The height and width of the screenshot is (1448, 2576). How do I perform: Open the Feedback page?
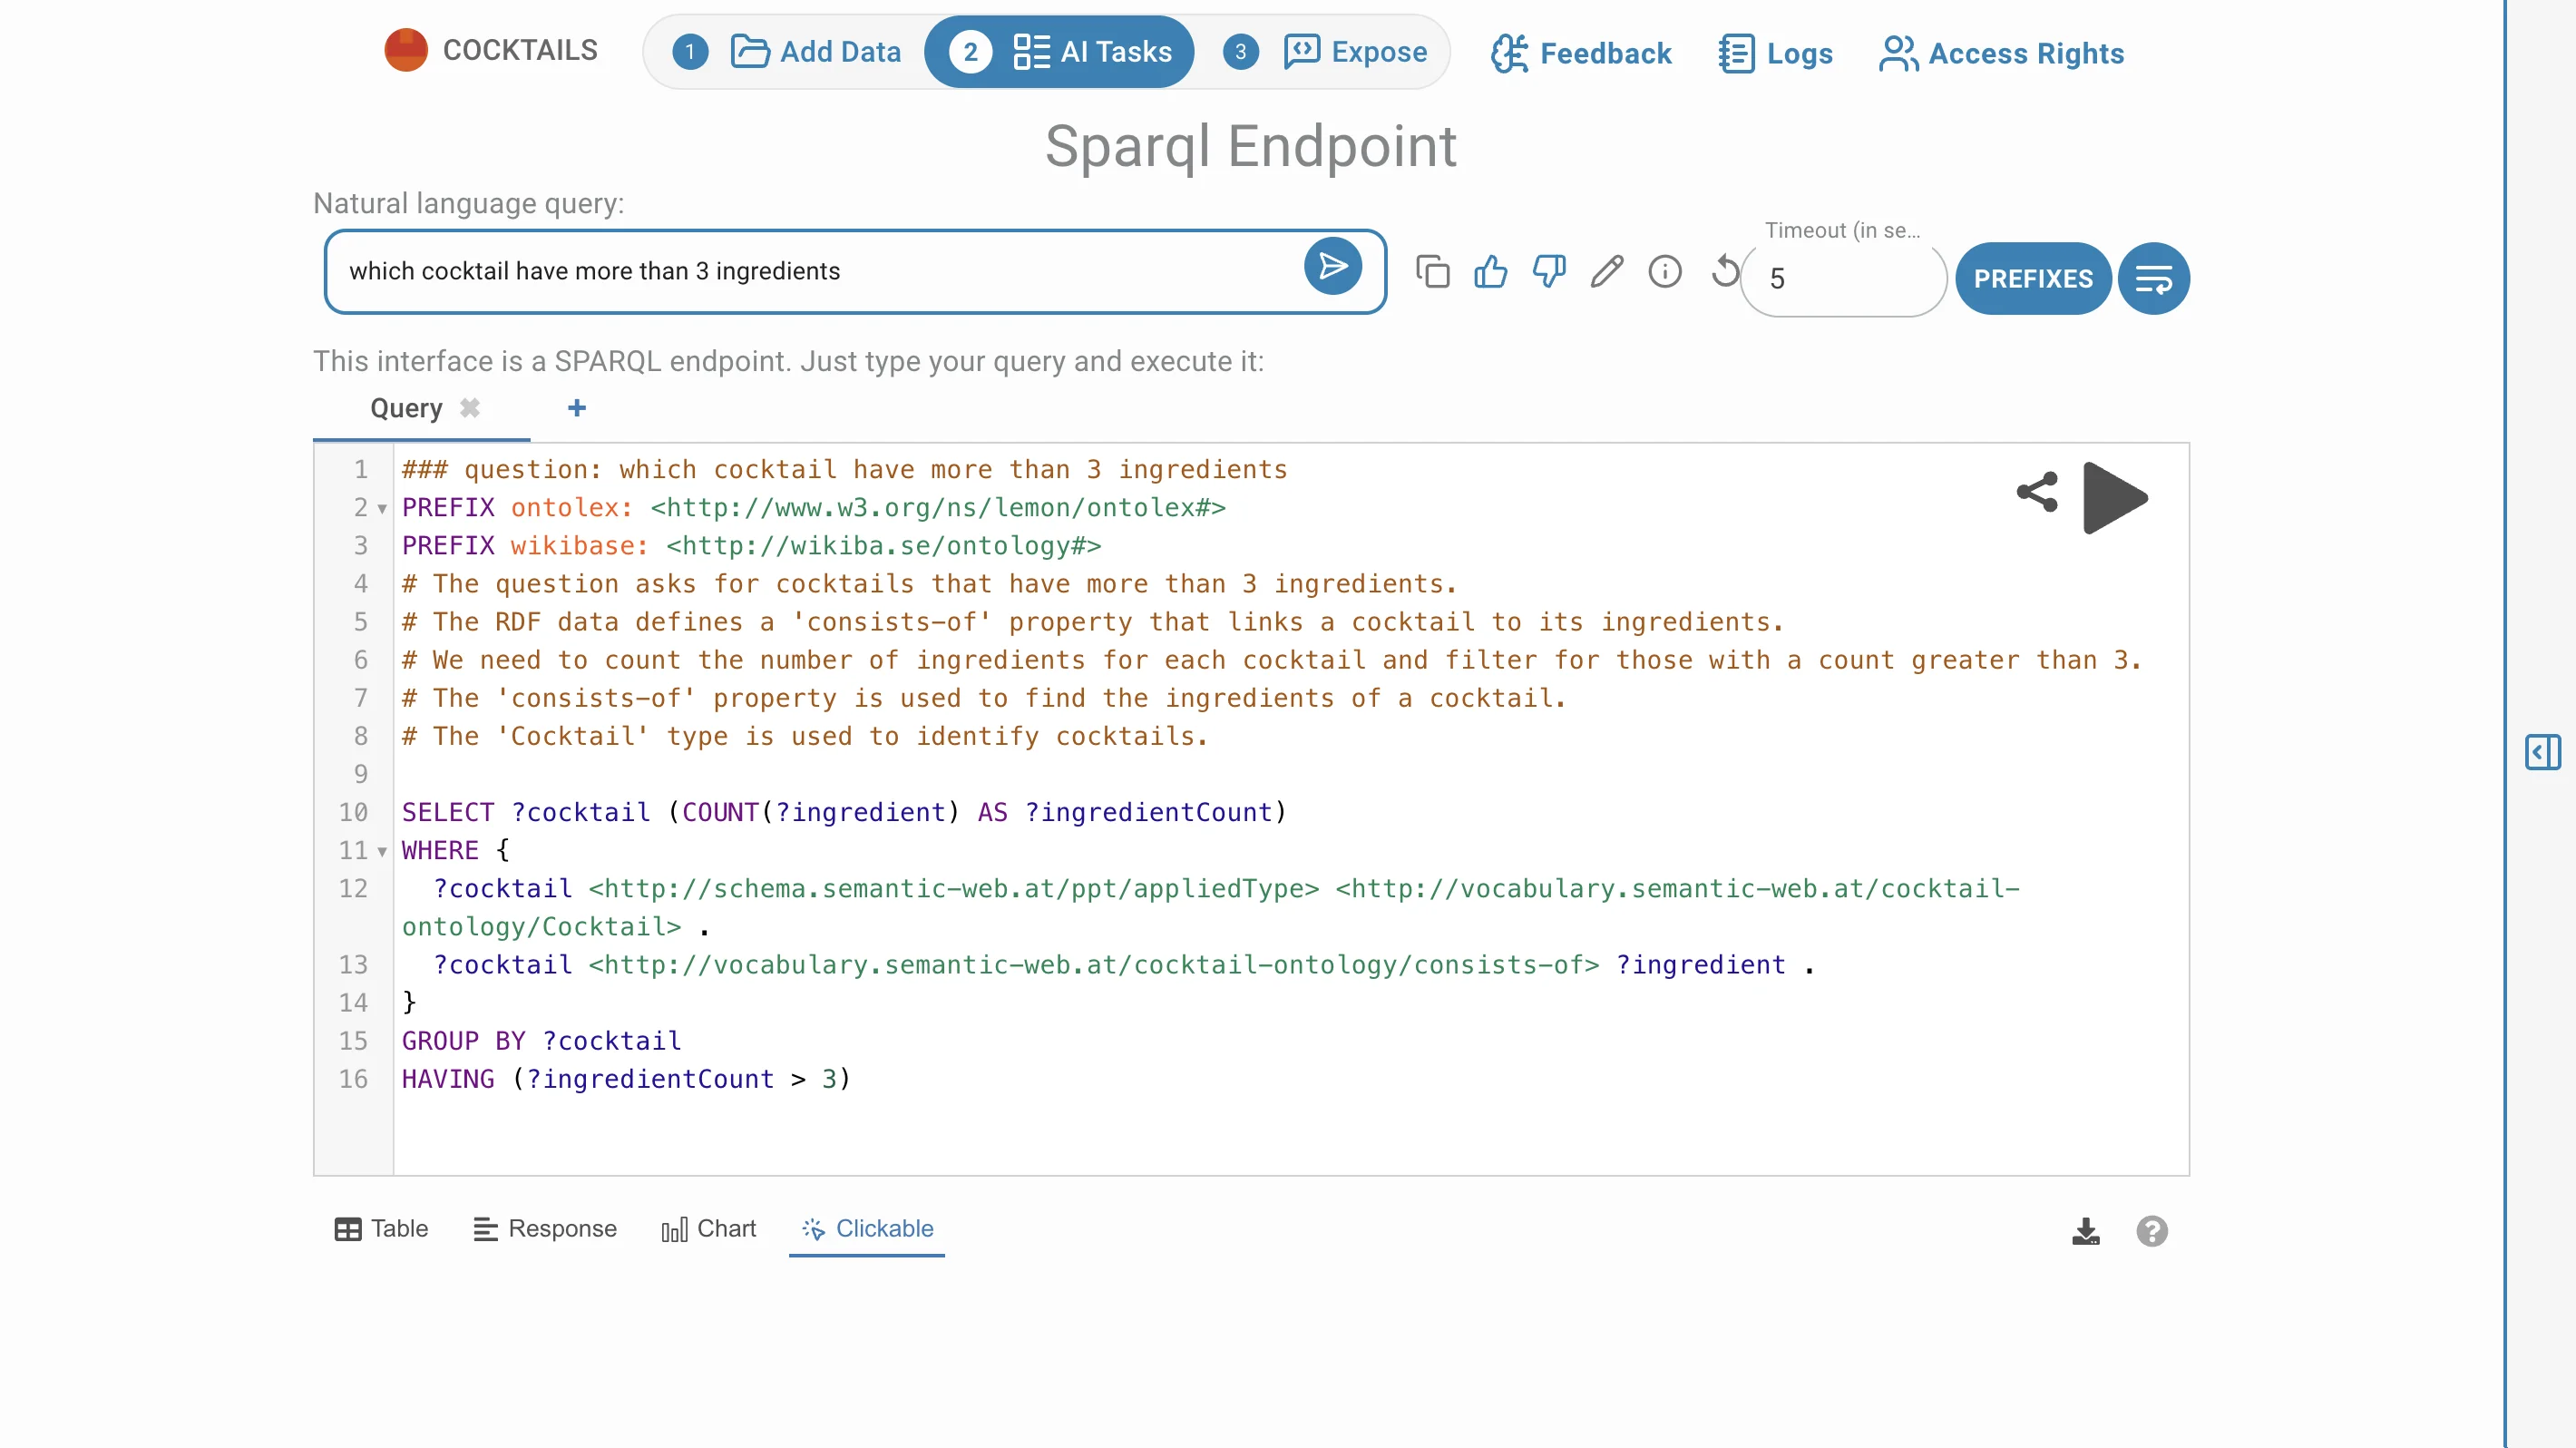pyautogui.click(x=1581, y=53)
